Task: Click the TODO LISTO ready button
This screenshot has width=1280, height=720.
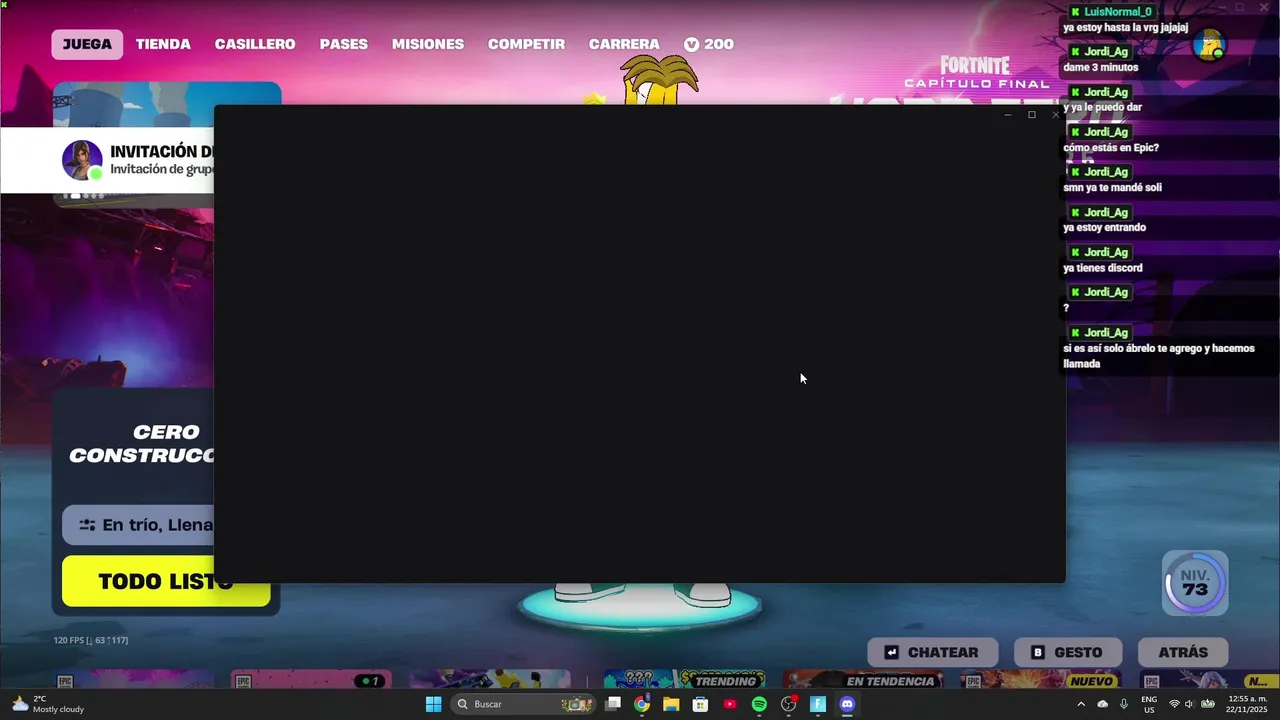Action: click(166, 581)
